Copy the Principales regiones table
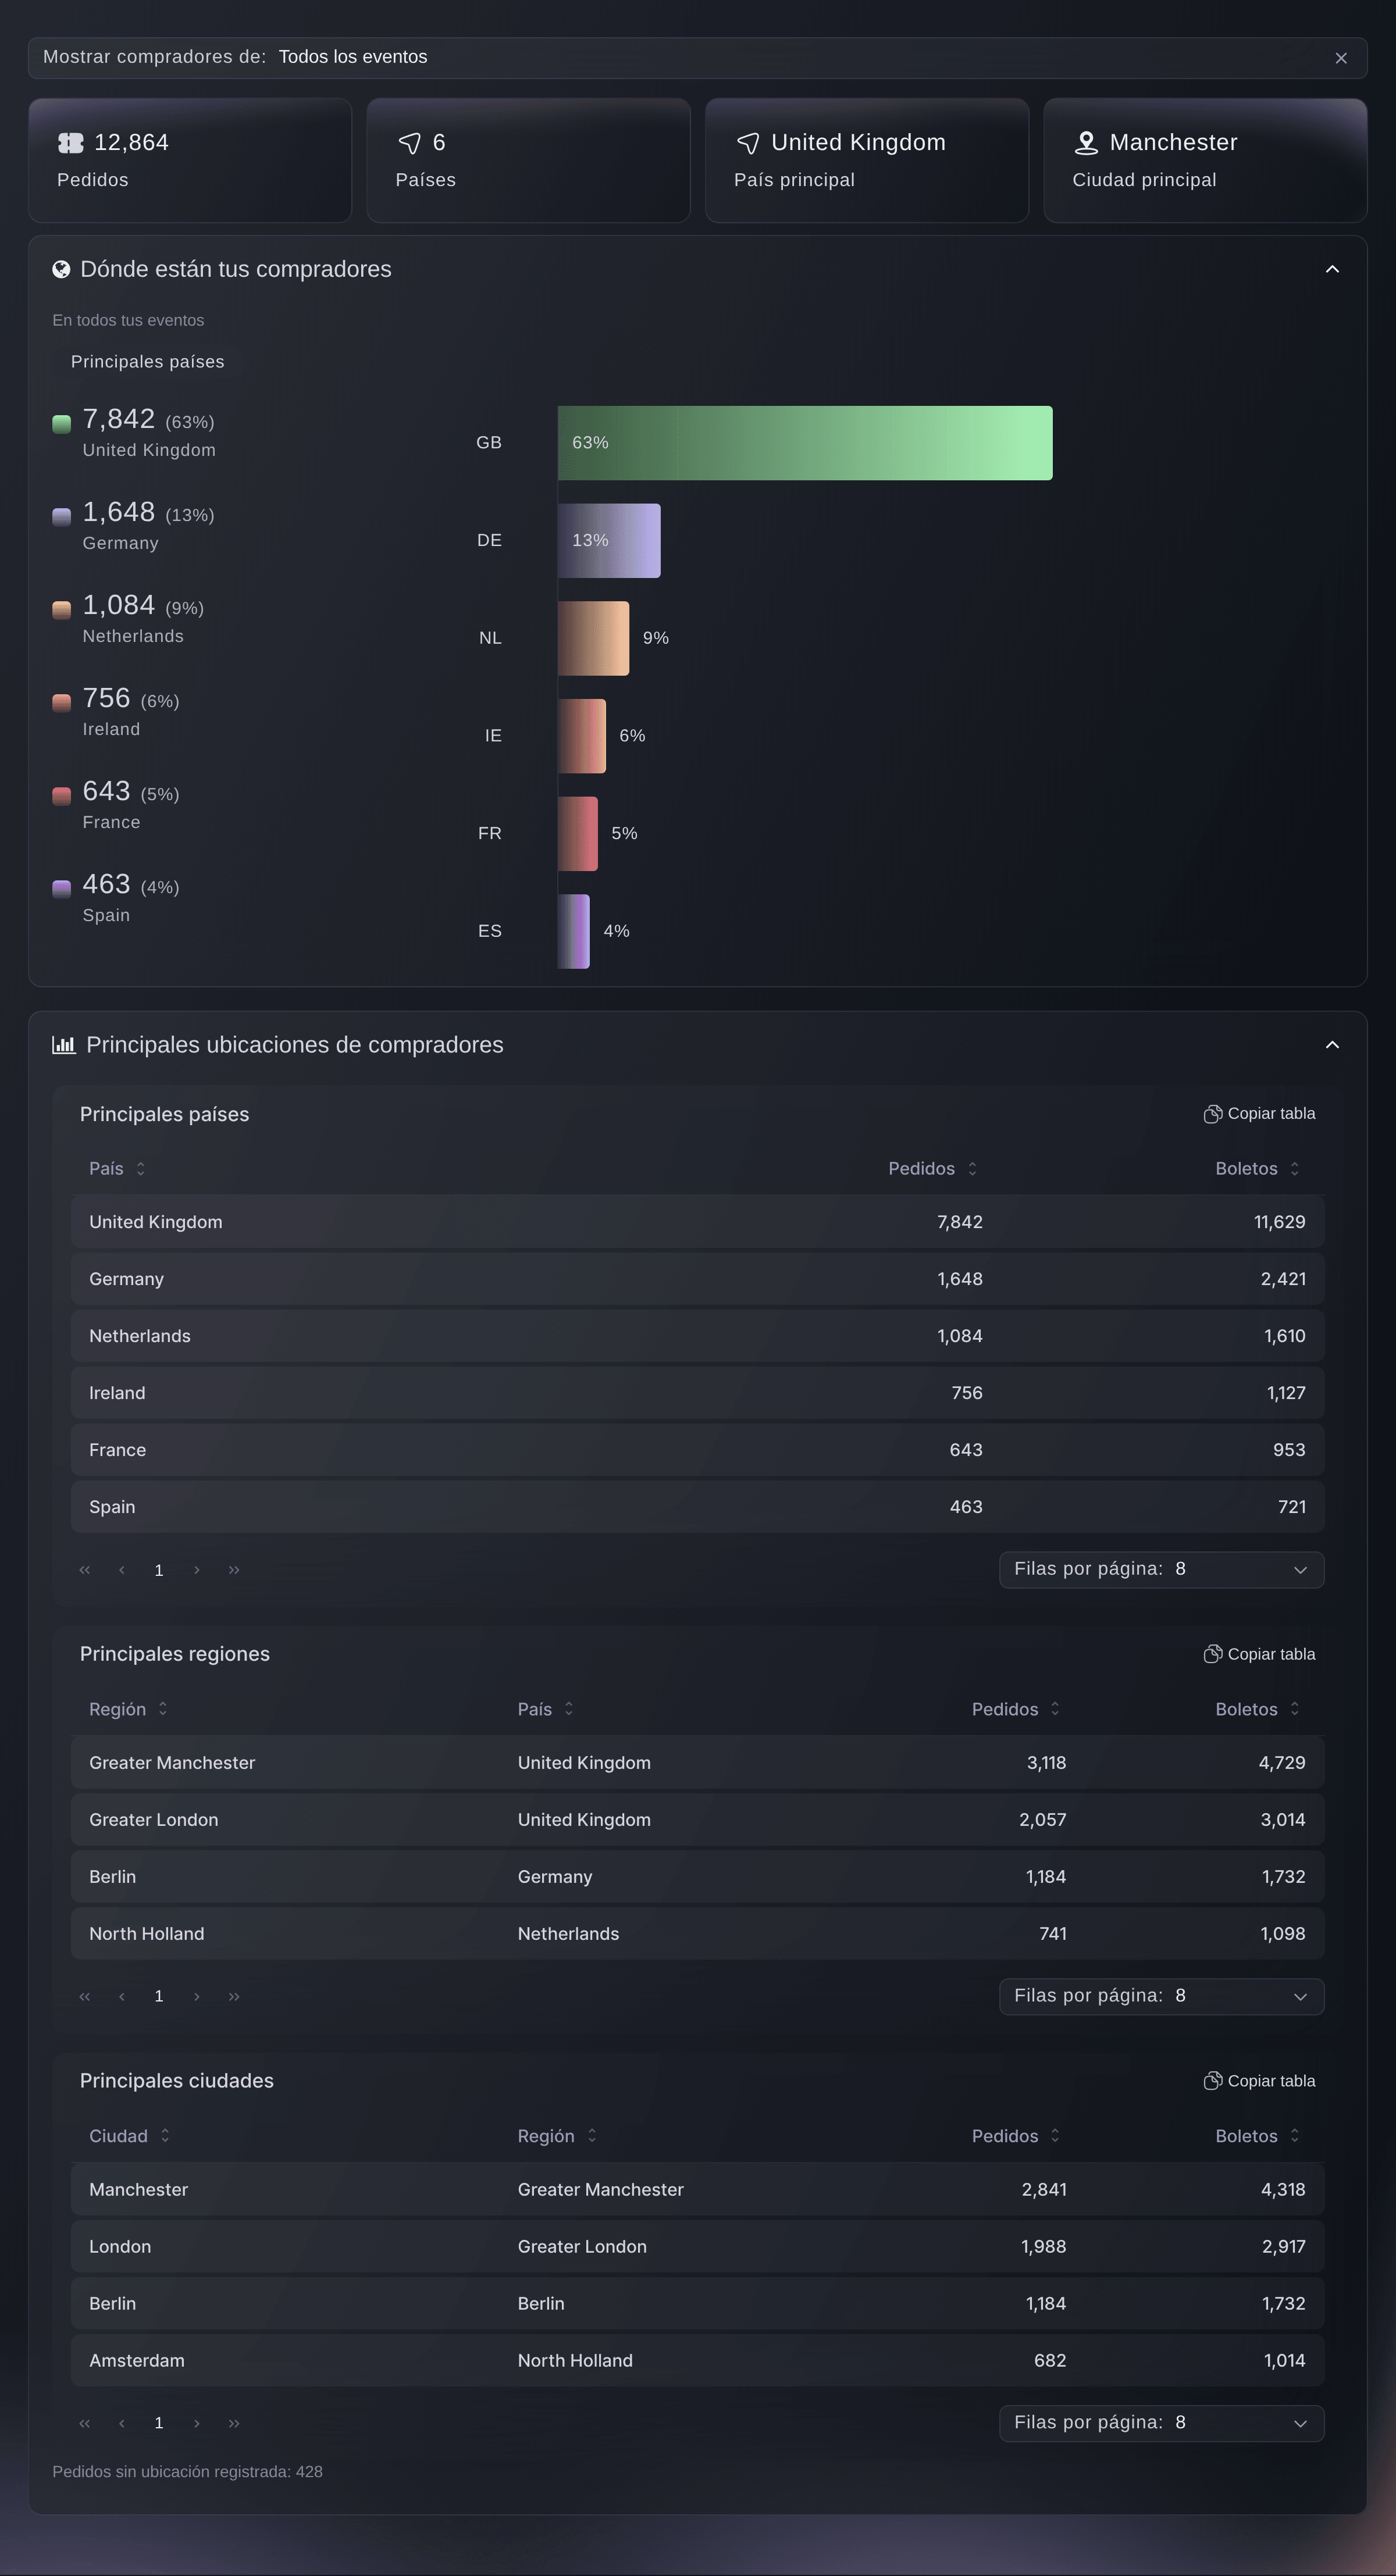The height and width of the screenshot is (2576, 1396). click(x=1259, y=1654)
